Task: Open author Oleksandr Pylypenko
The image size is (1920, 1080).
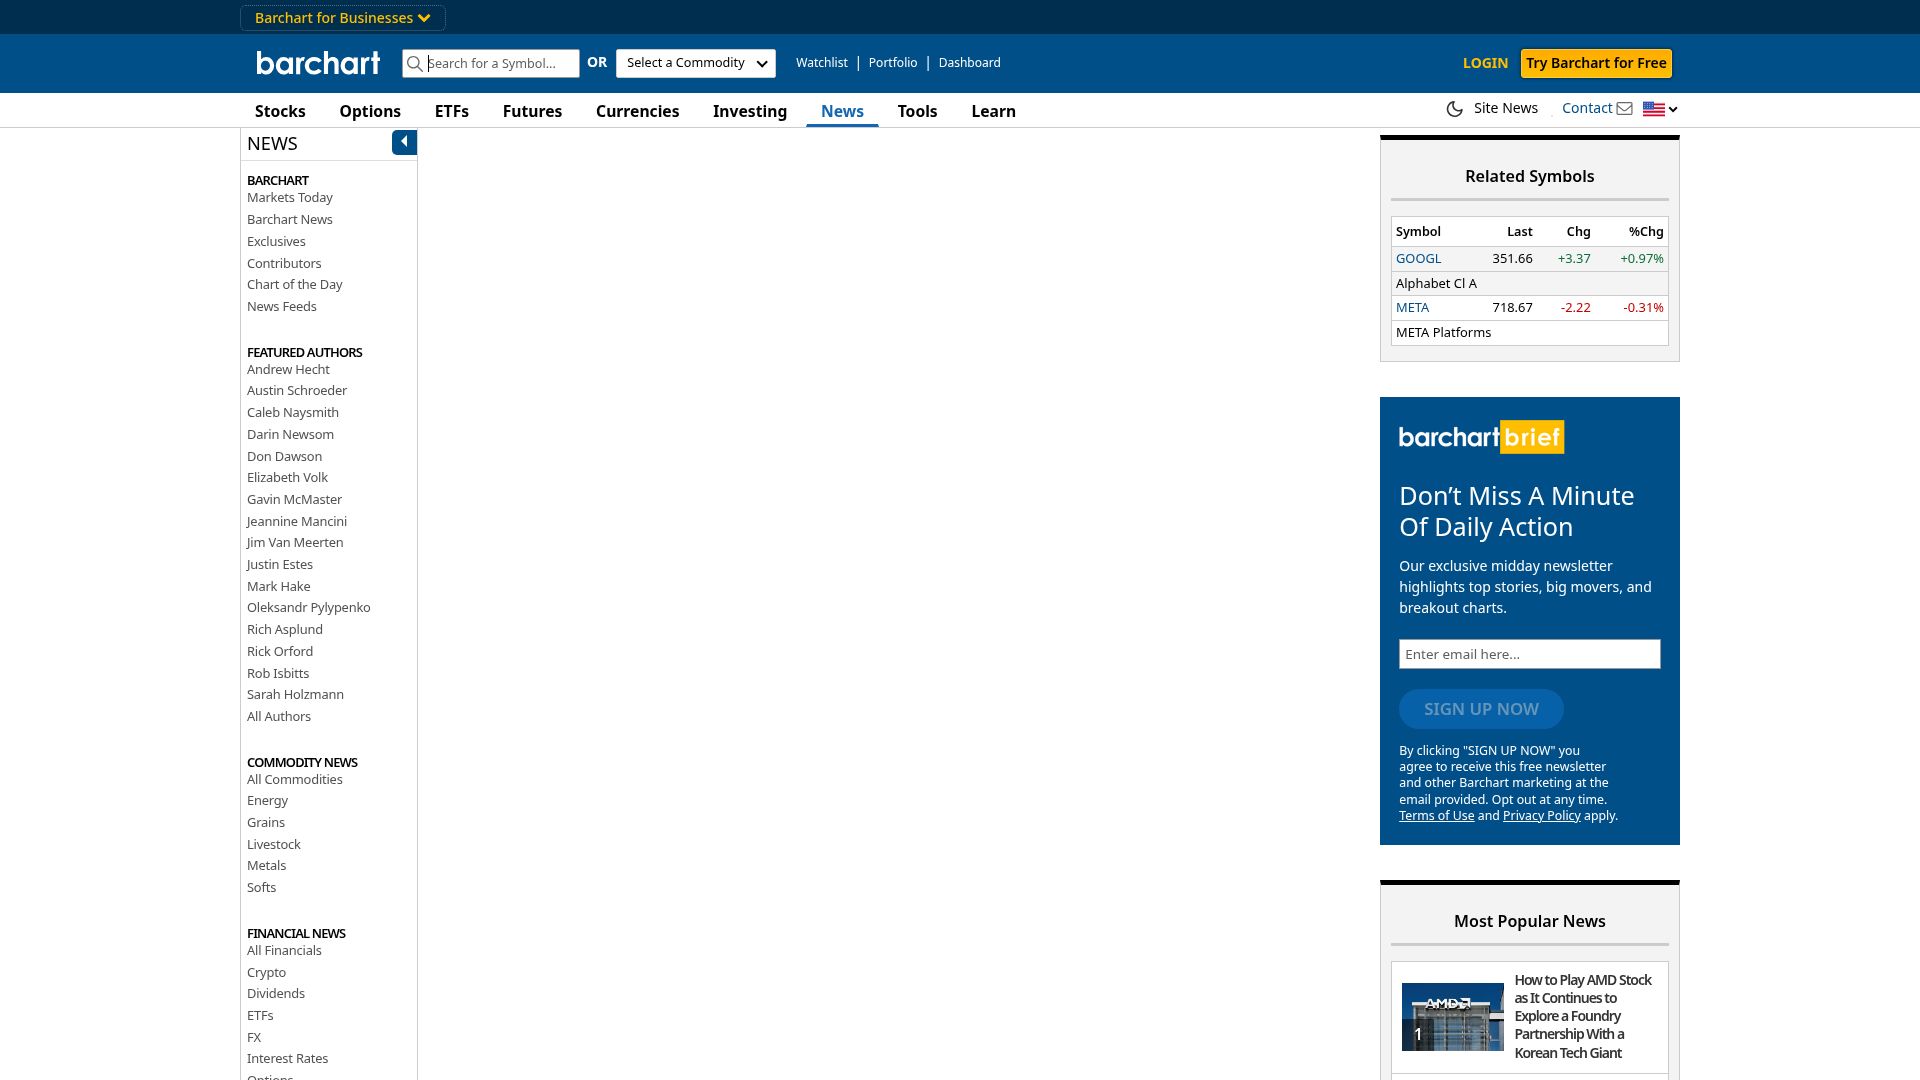Action: click(x=309, y=608)
